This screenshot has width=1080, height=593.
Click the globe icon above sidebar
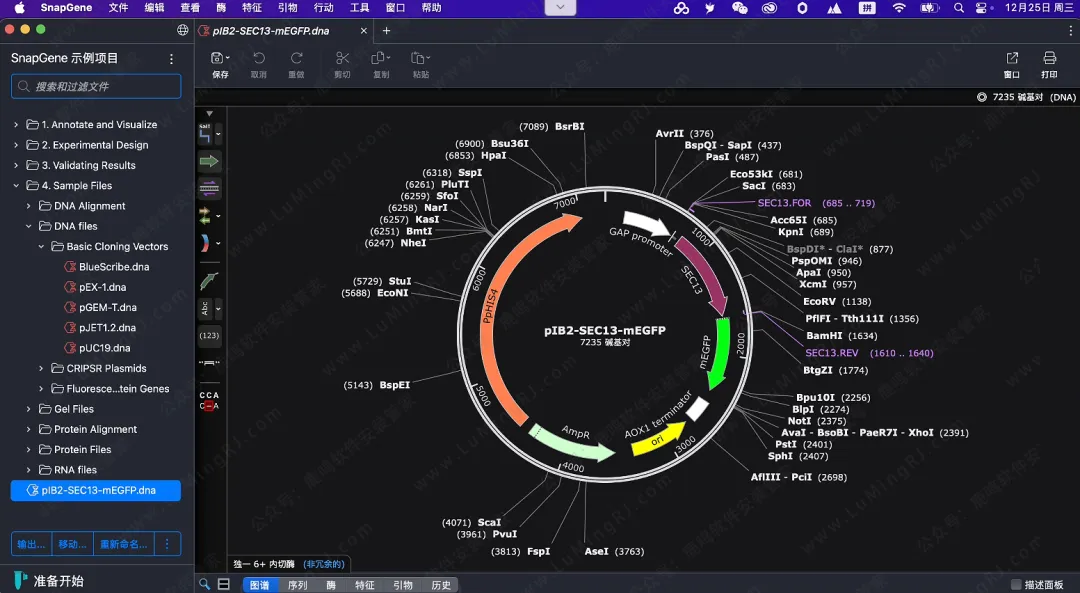tap(182, 30)
